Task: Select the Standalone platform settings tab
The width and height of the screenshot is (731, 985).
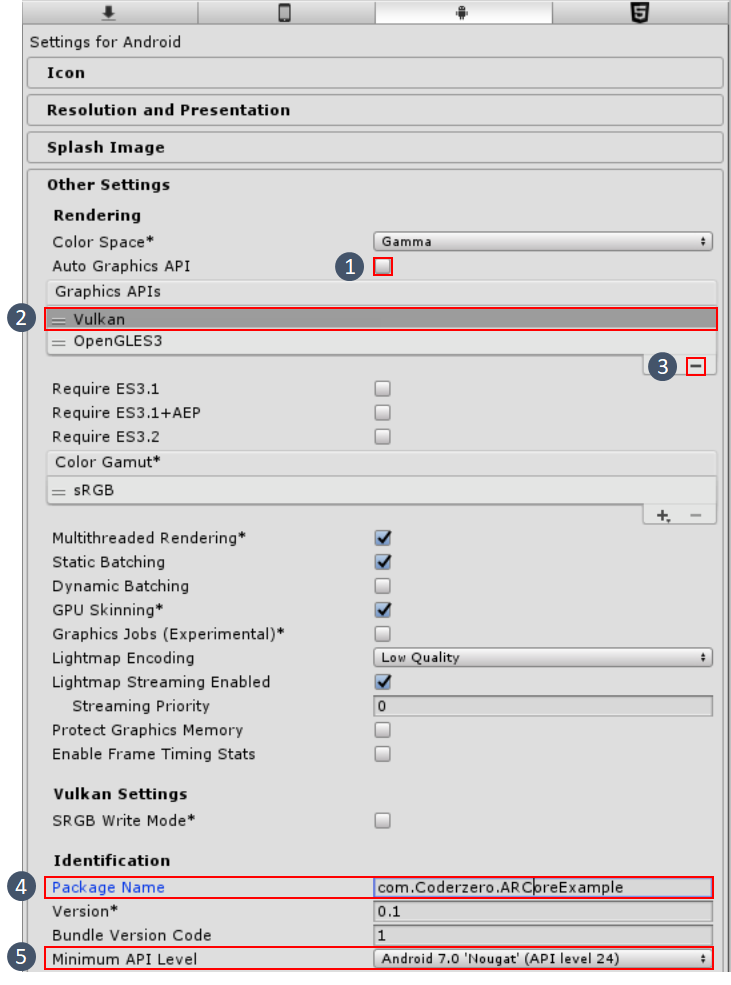Action: coord(109,12)
